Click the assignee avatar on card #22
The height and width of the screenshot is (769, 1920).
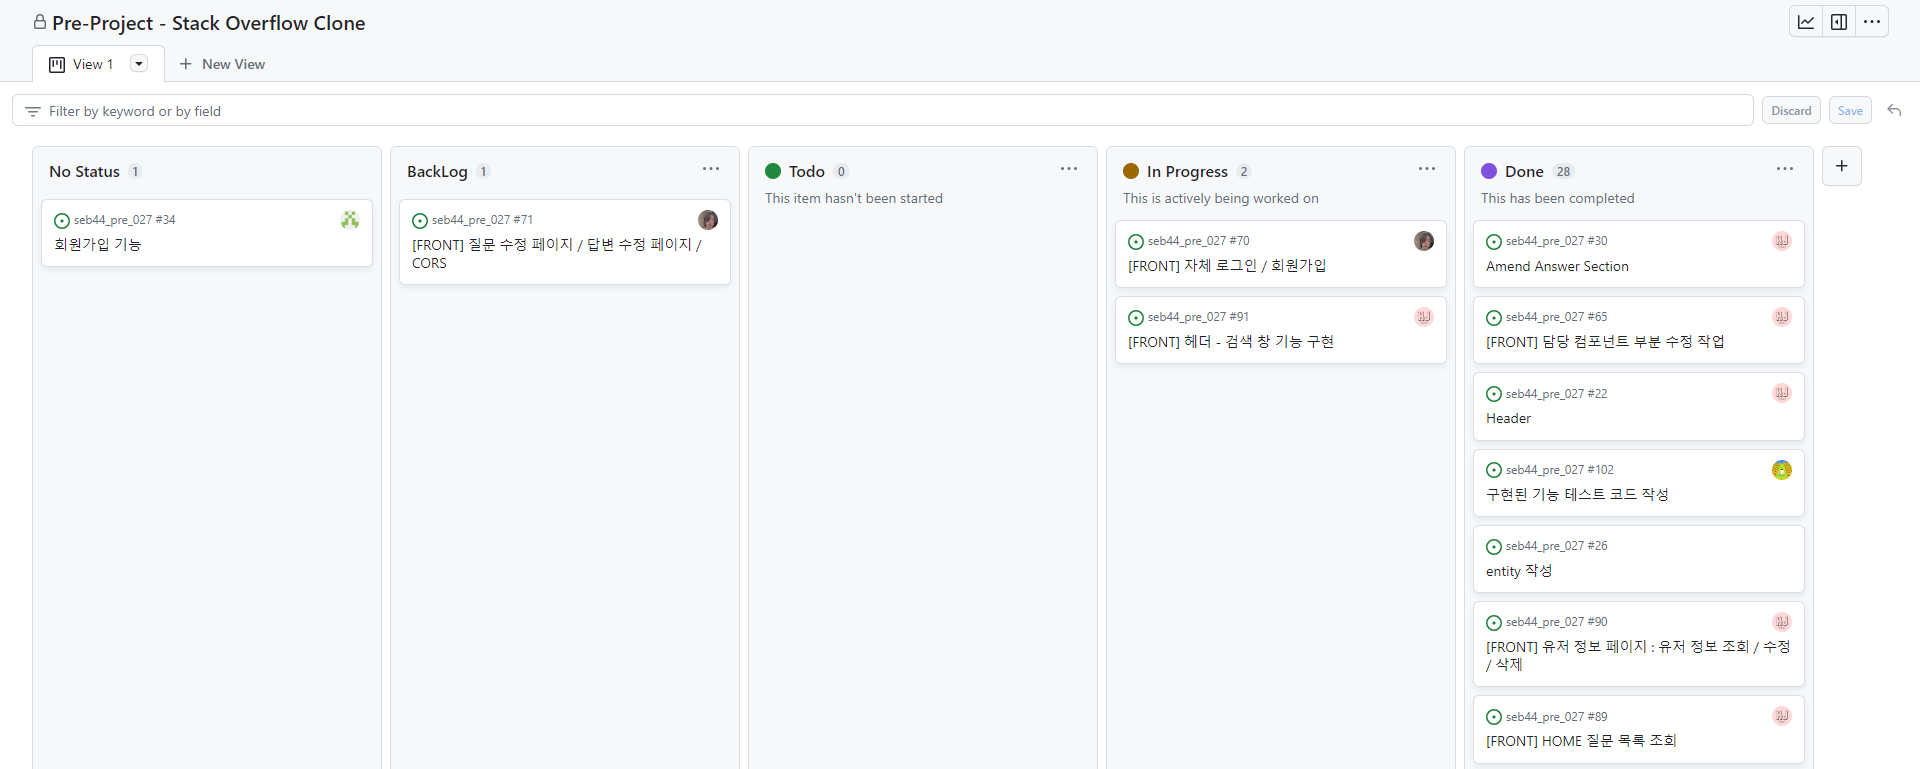point(1782,393)
